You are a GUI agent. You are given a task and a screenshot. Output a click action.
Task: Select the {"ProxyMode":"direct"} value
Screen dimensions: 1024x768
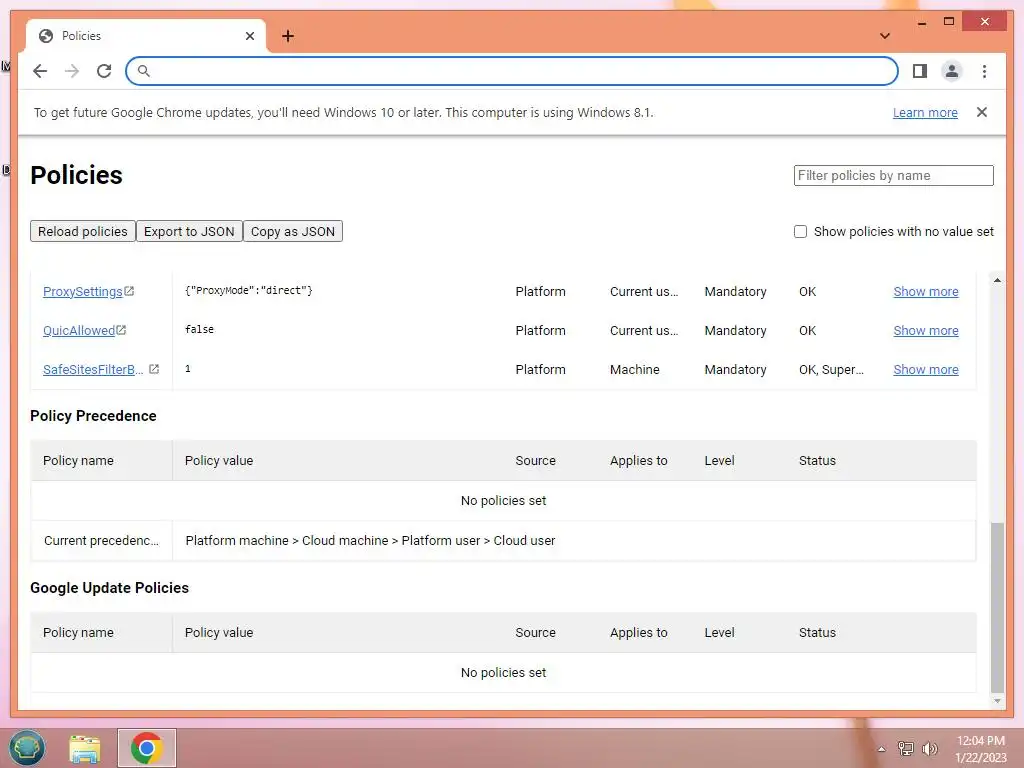[249, 290]
